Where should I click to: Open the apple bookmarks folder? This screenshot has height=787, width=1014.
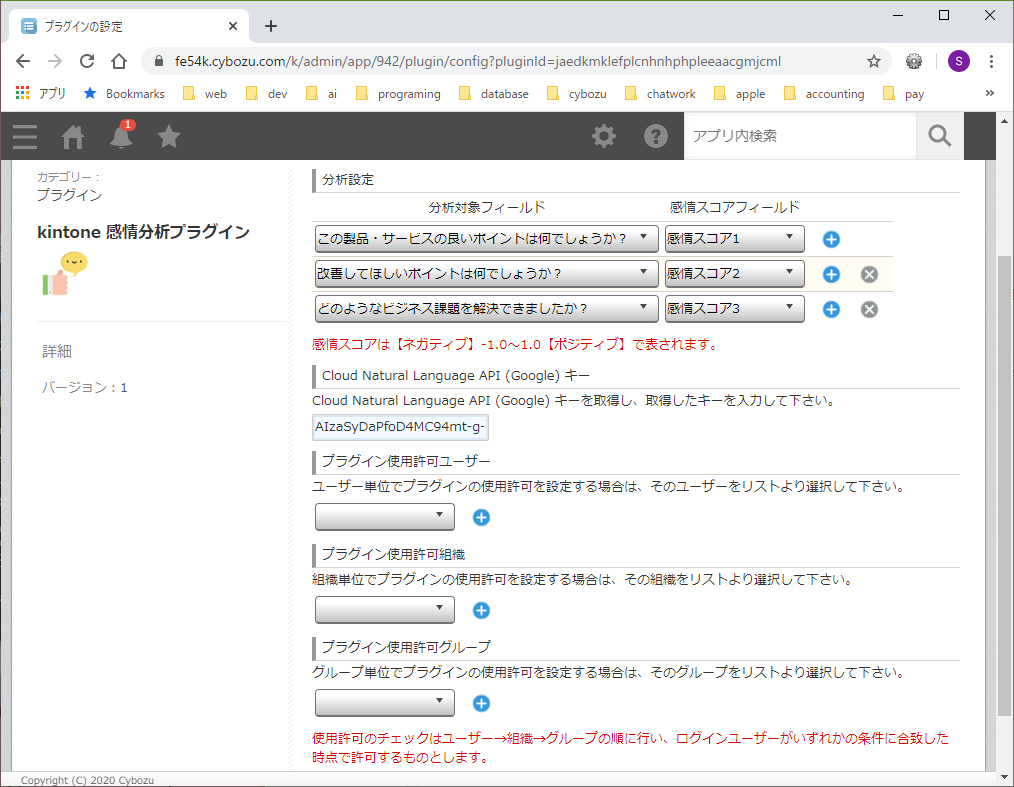739,94
